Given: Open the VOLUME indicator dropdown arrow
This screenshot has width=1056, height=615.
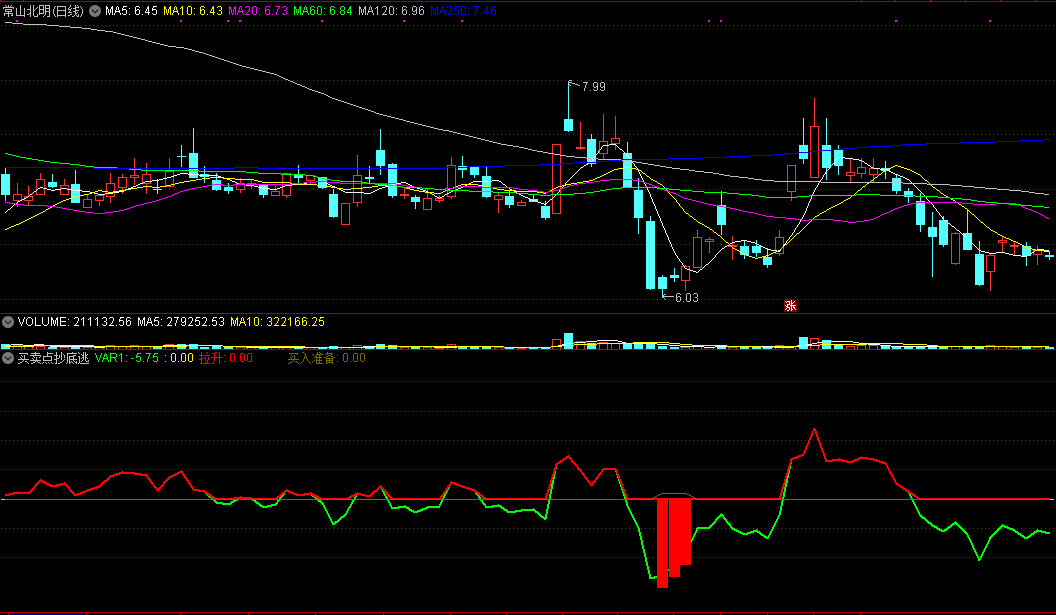Looking at the screenshot, I should click(x=8, y=322).
